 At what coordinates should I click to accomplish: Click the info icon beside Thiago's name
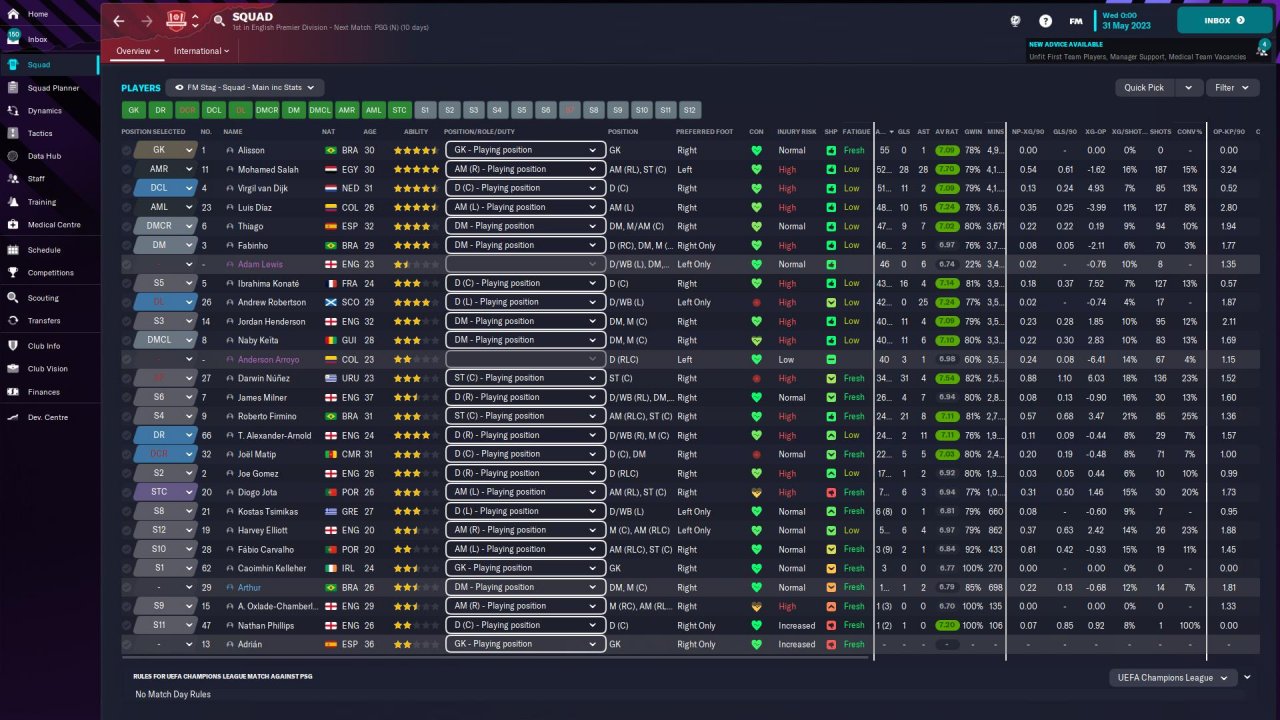pos(230,226)
